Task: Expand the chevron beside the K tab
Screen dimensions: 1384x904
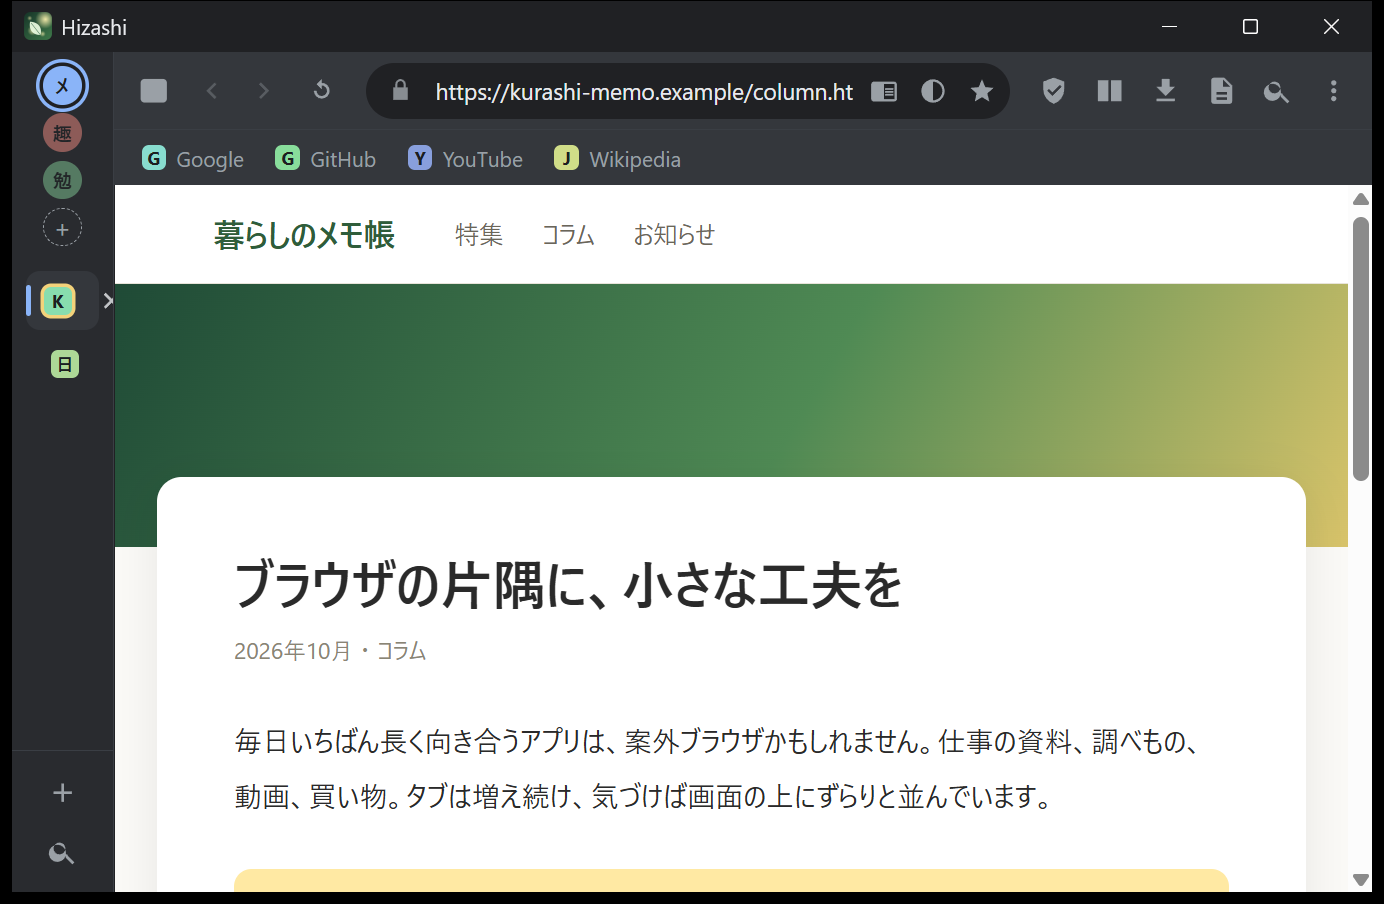Action: 108,301
